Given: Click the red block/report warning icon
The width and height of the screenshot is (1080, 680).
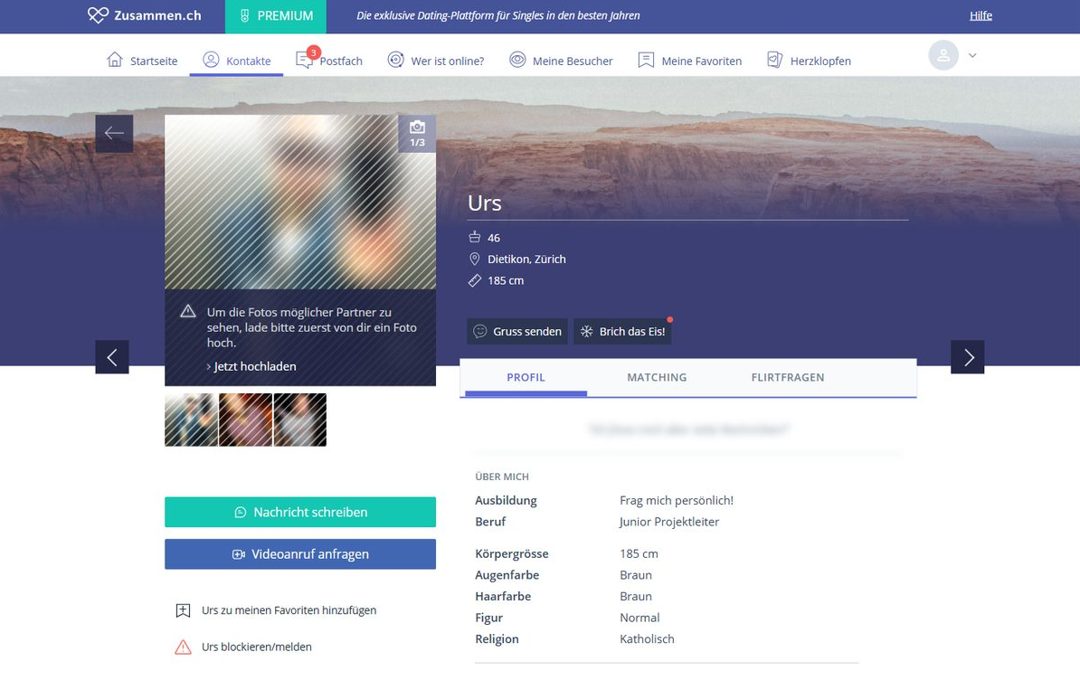Looking at the screenshot, I should [x=183, y=647].
